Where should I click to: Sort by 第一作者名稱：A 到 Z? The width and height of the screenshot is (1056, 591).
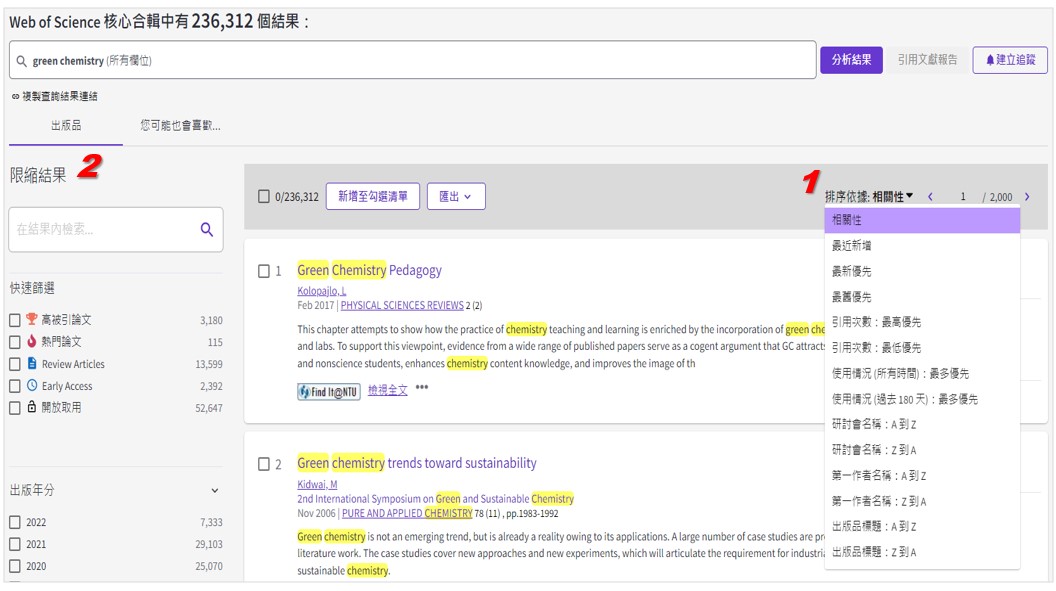pyautogui.click(x=922, y=476)
